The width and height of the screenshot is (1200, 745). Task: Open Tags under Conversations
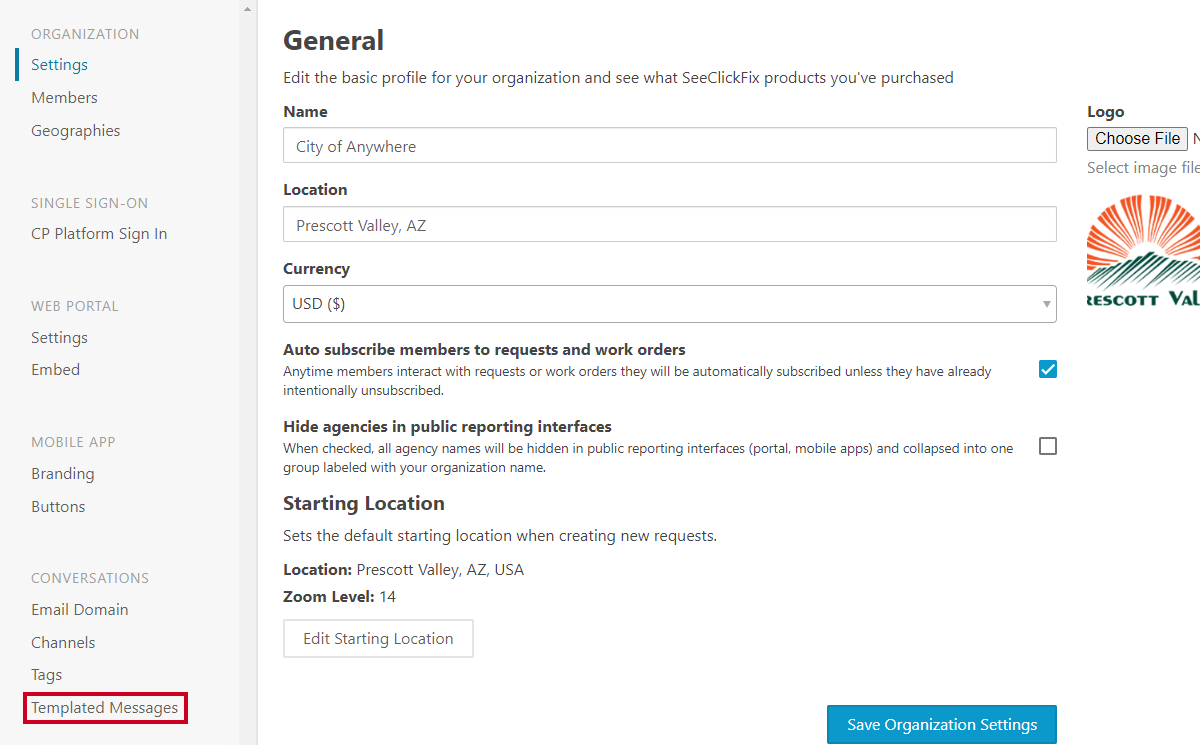[46, 675]
